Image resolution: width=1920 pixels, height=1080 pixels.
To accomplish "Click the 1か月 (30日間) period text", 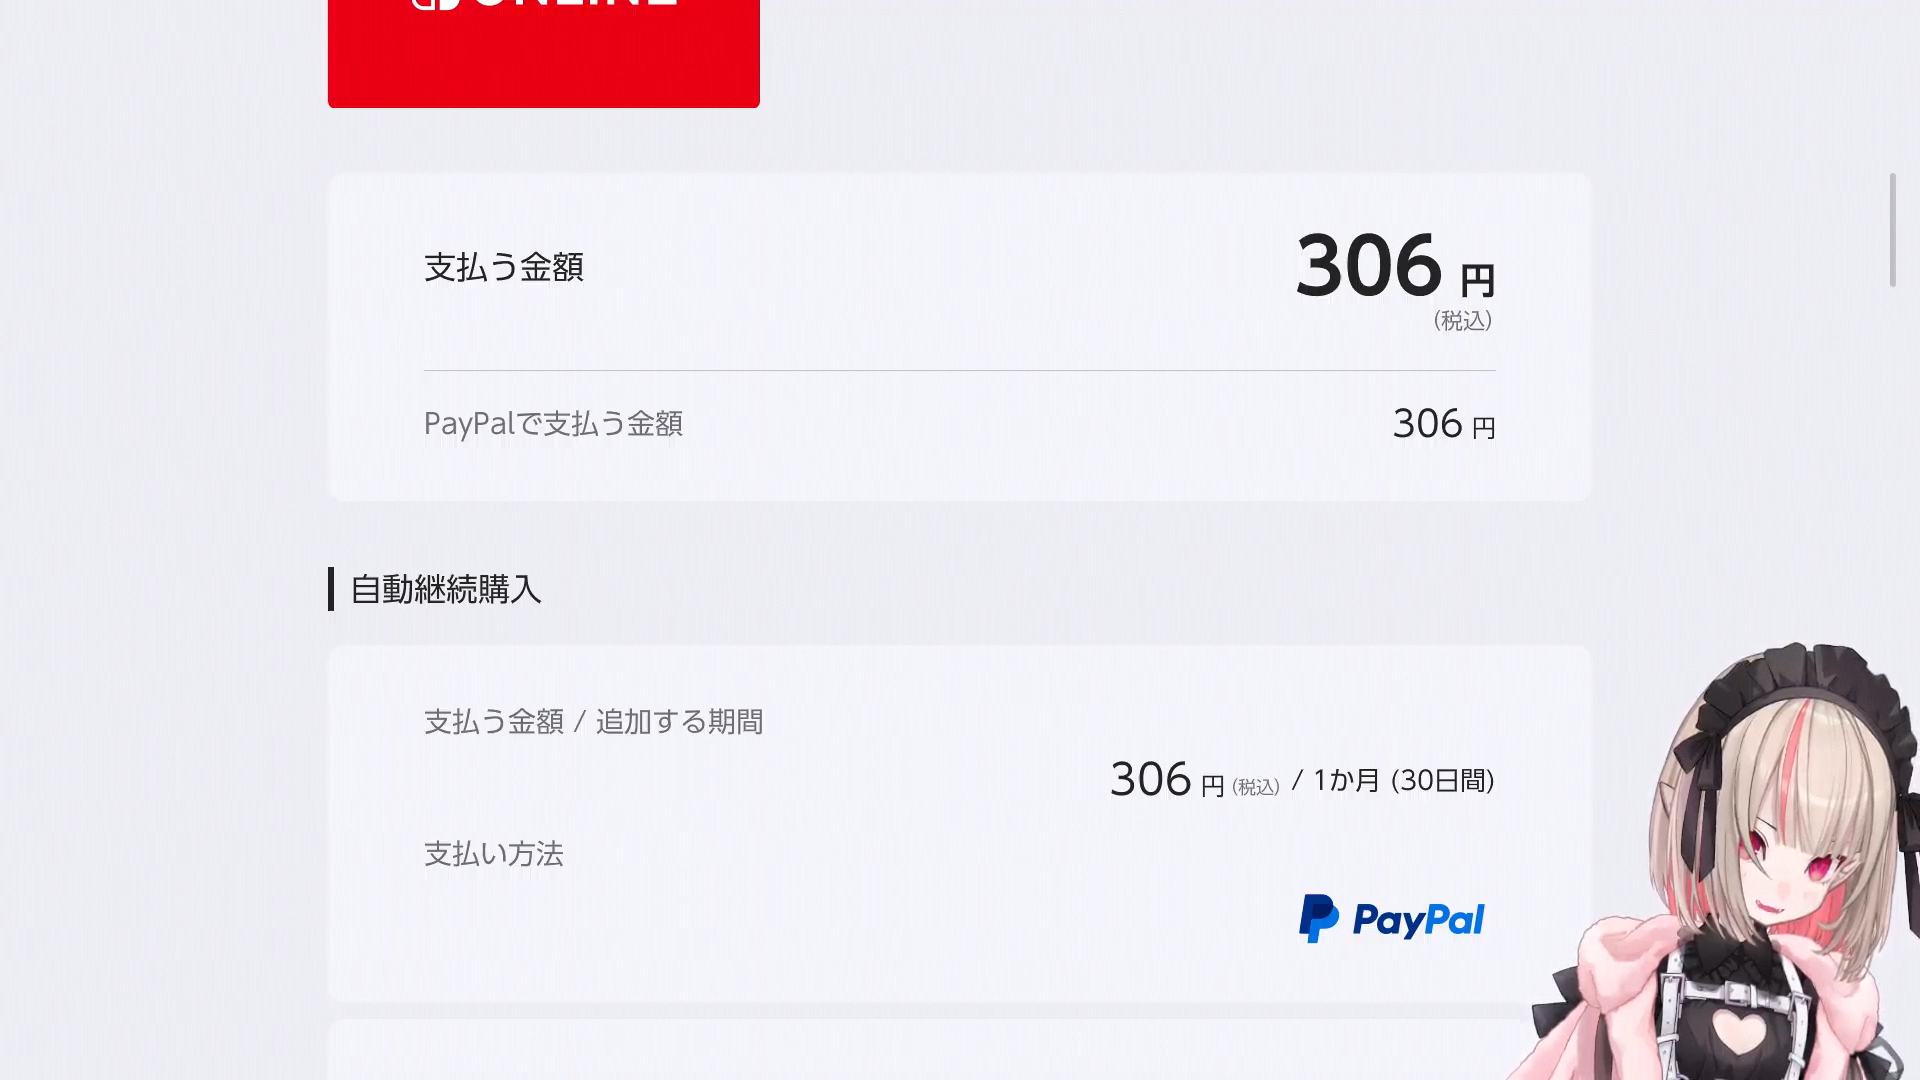I will click(x=1404, y=780).
